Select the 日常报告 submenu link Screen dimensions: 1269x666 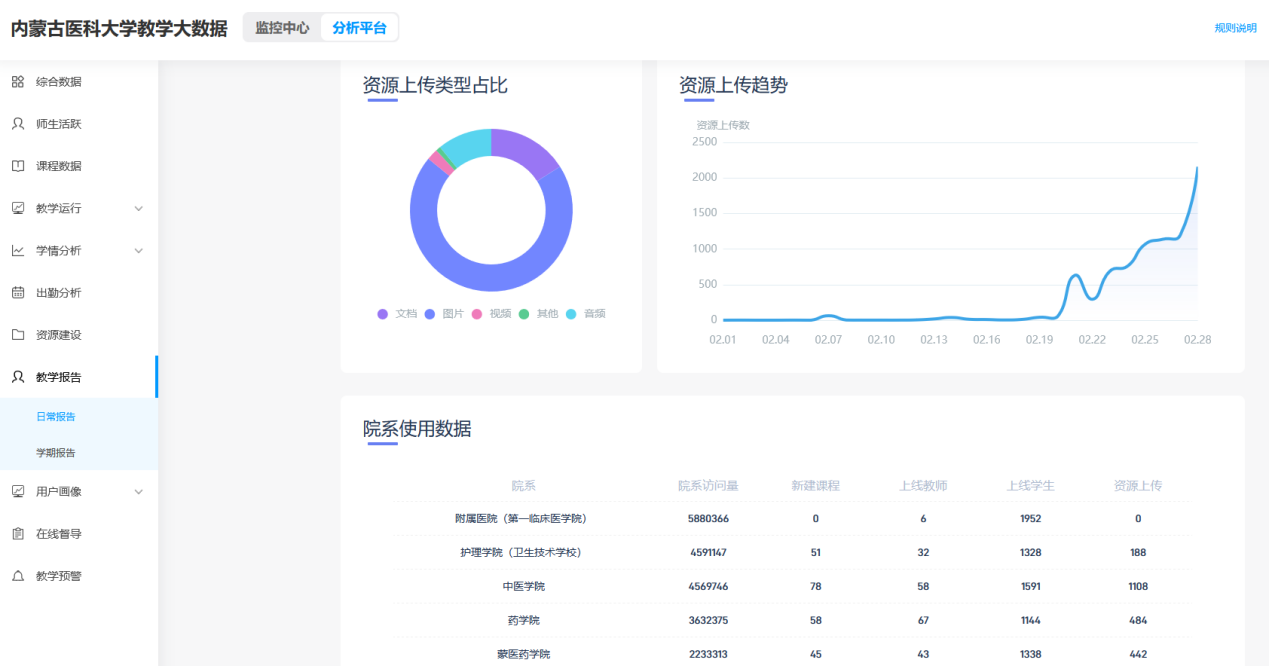point(56,417)
